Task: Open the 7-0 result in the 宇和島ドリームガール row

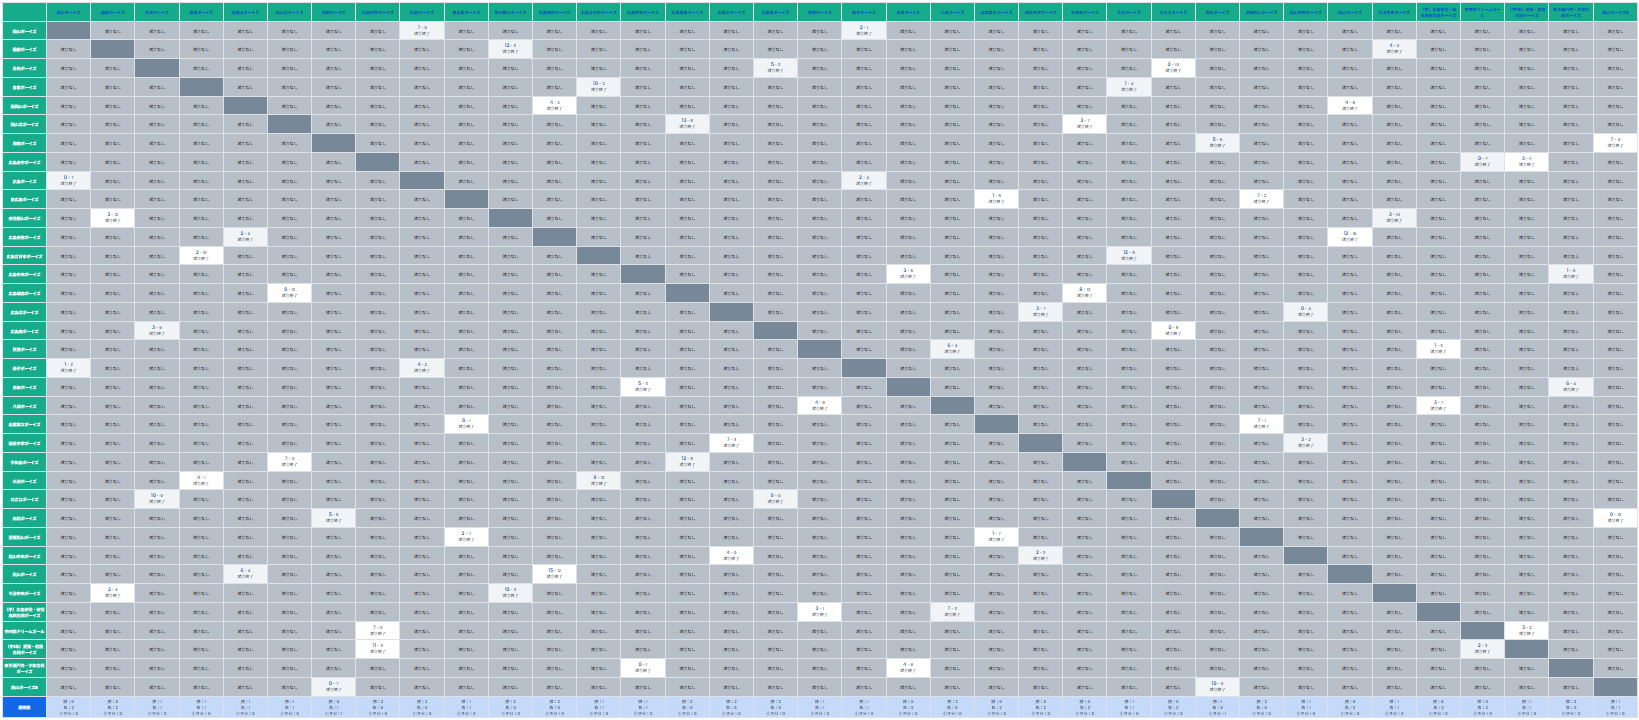Action: [377, 630]
